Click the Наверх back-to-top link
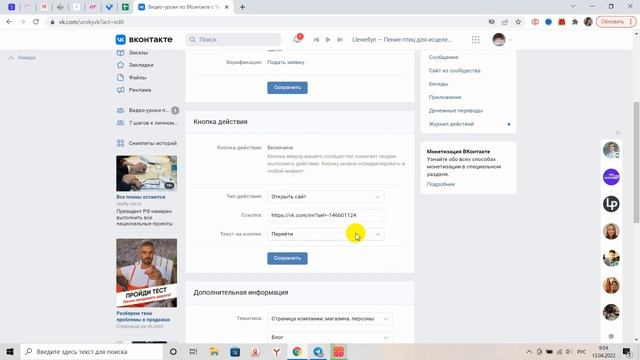The image size is (640, 360). click(22, 58)
